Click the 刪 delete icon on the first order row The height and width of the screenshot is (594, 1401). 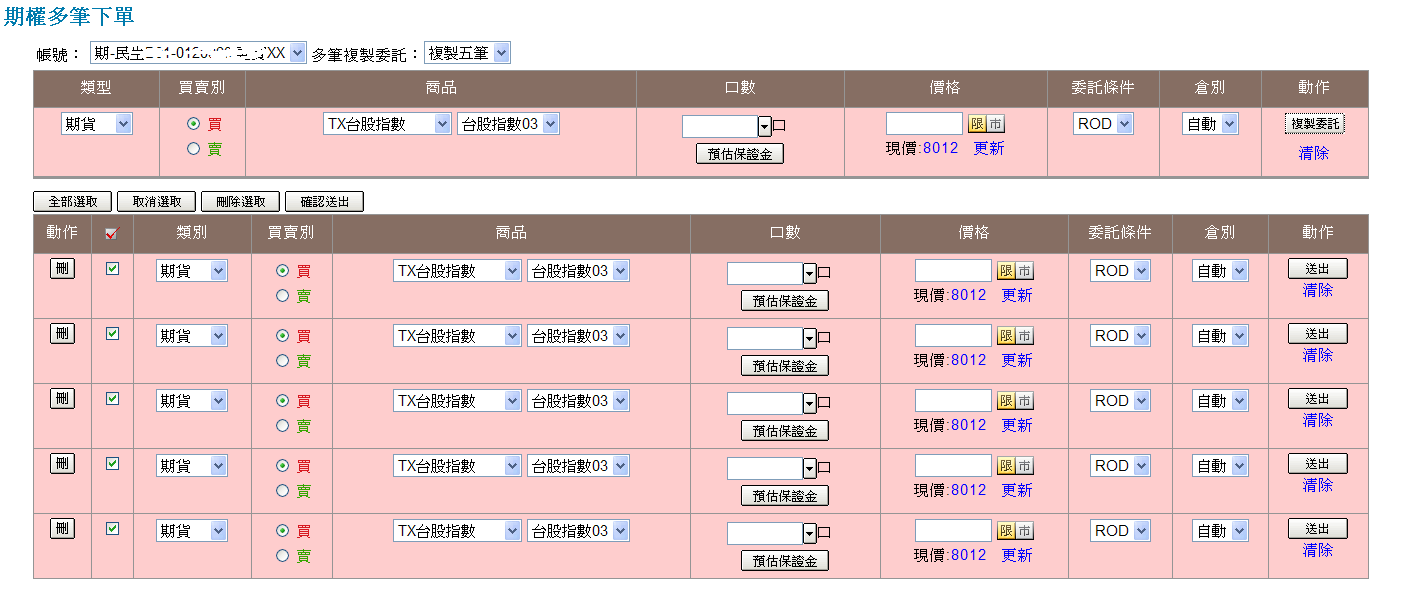click(62, 269)
